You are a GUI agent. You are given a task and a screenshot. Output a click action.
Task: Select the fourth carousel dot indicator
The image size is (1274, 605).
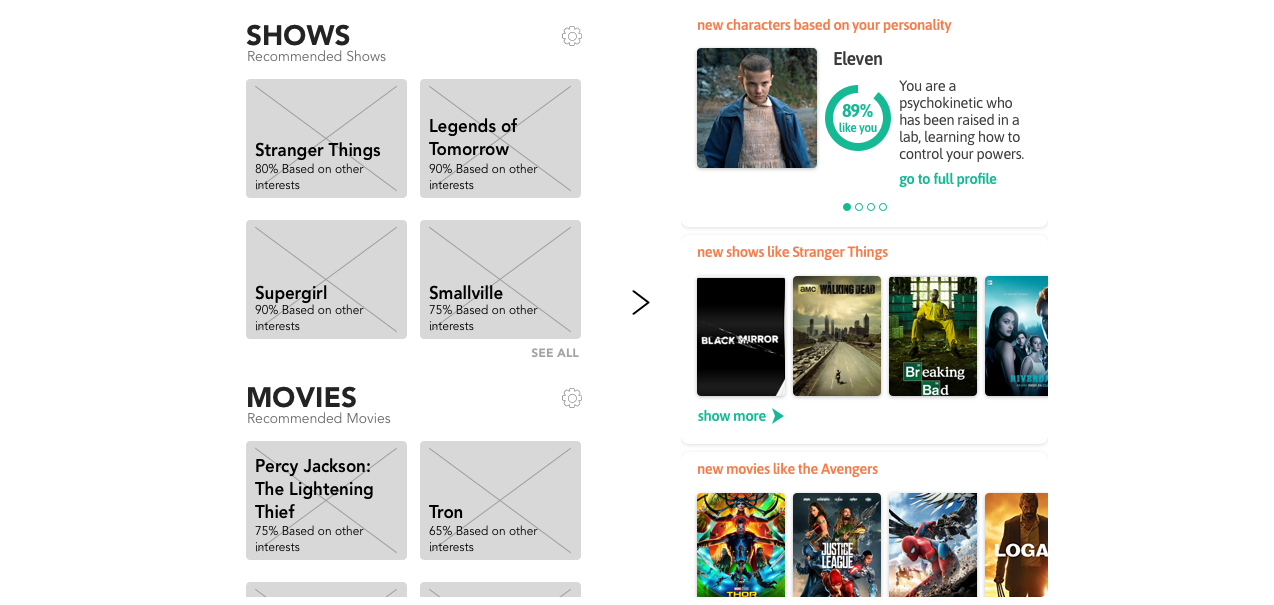point(883,207)
